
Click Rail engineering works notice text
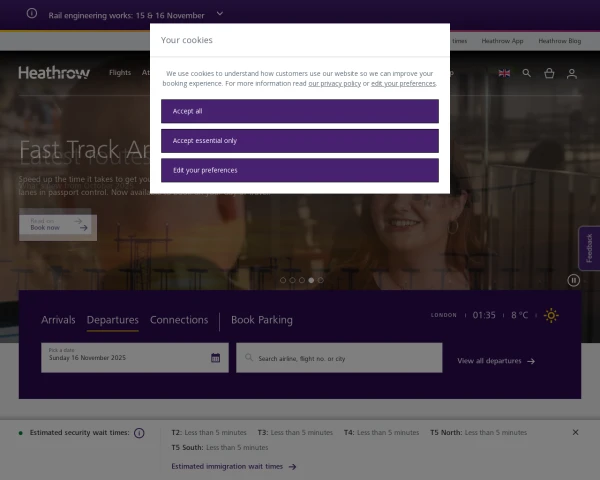(126, 16)
